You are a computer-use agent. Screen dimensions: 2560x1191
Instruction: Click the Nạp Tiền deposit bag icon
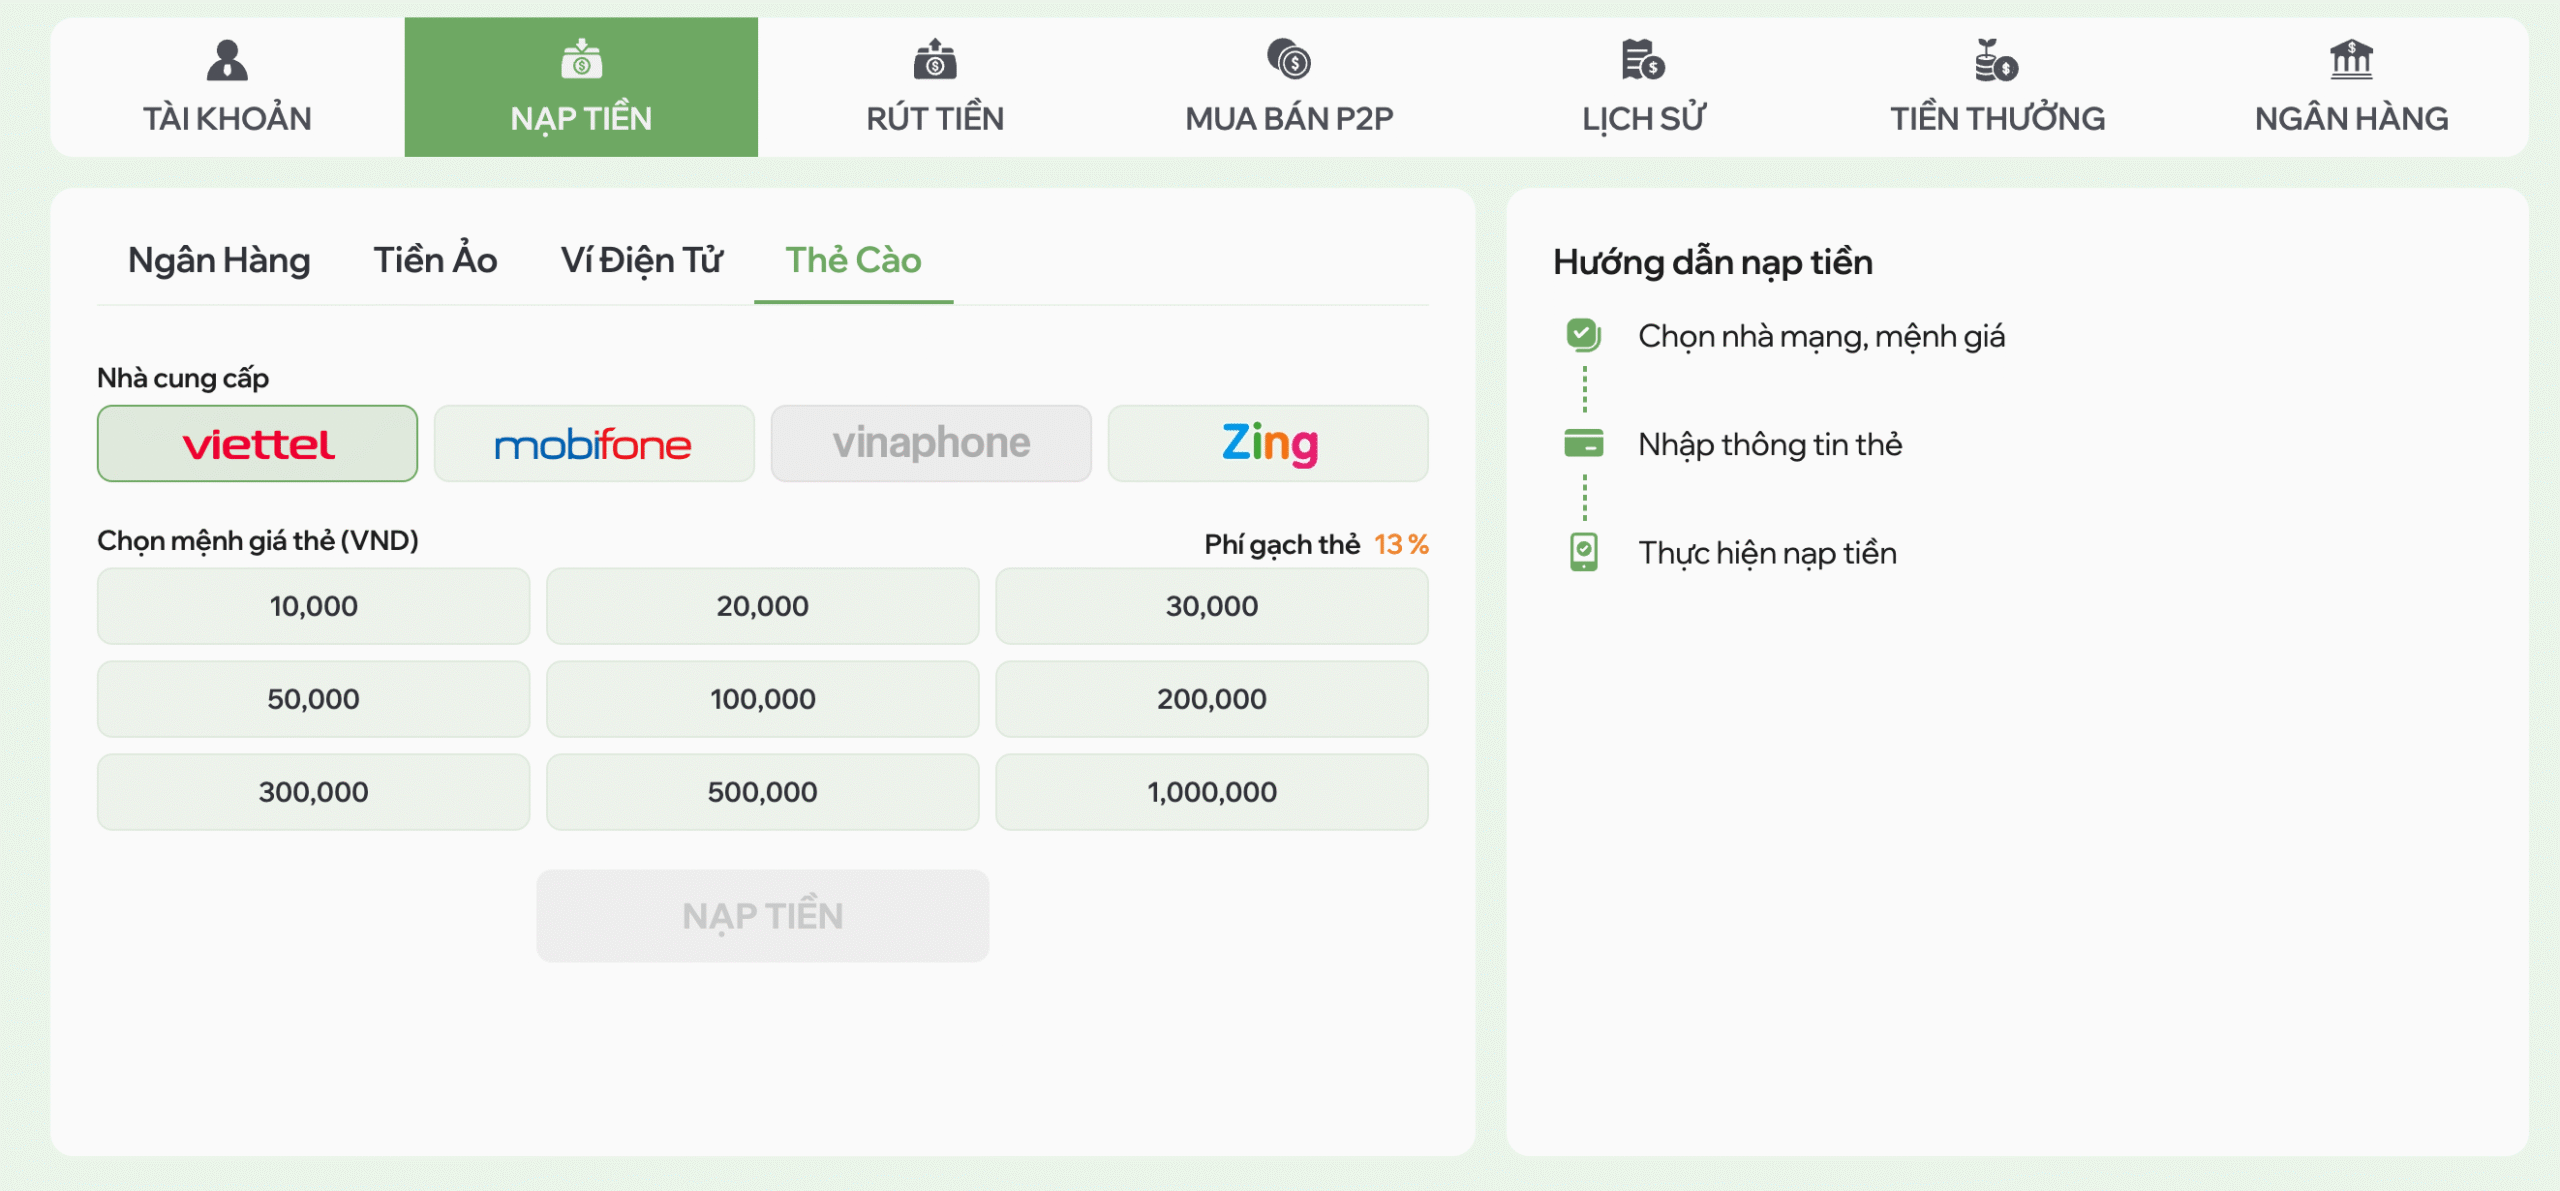pos(581,60)
